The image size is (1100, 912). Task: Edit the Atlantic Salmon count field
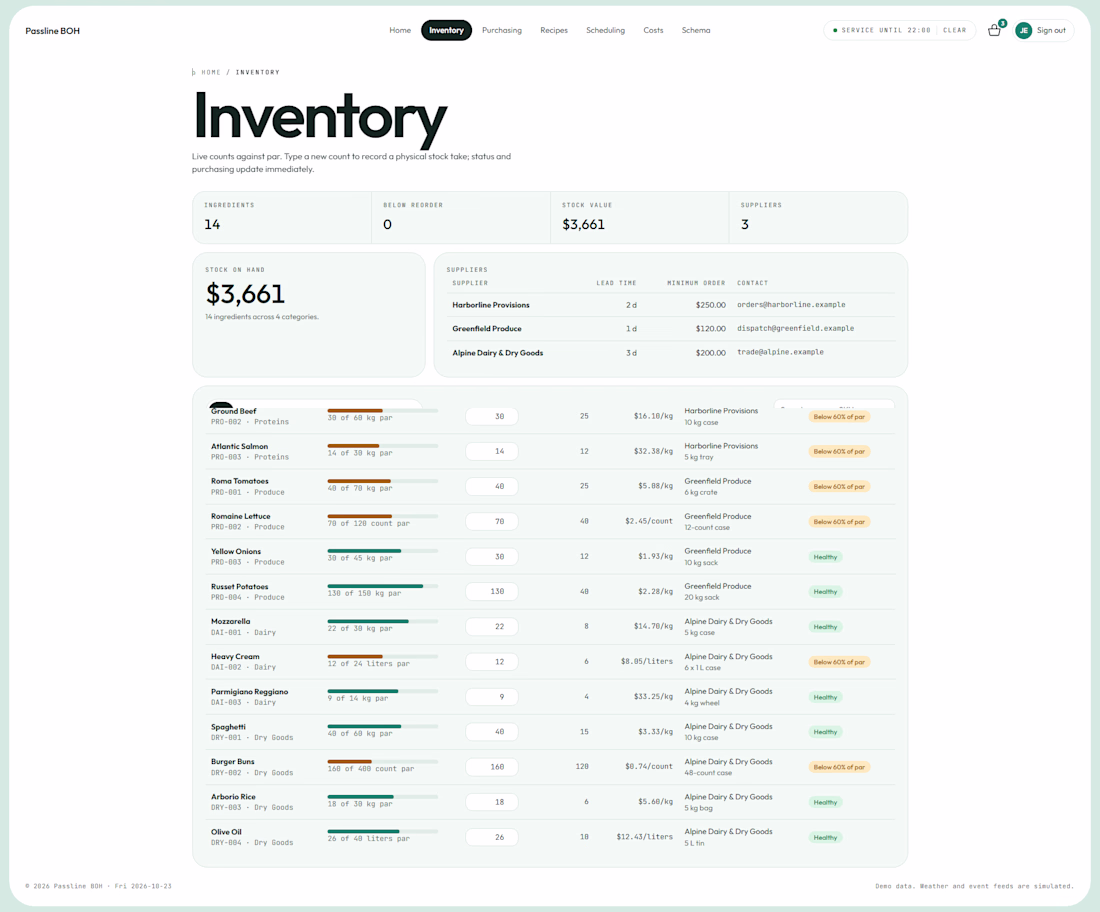point(492,451)
